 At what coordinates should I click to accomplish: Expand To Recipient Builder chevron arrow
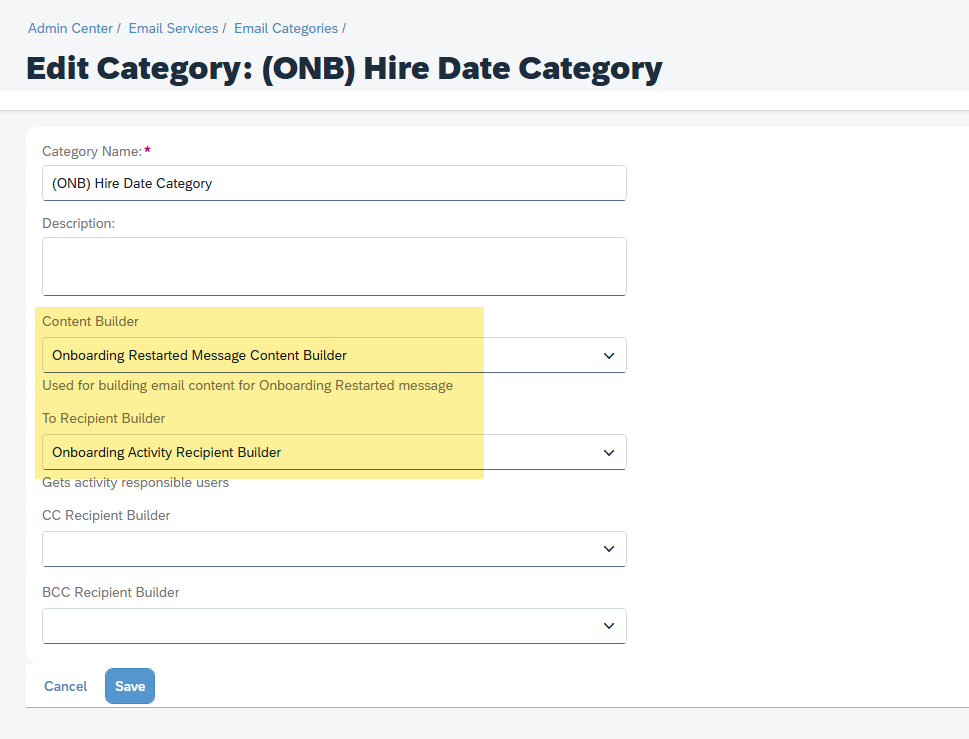click(609, 452)
